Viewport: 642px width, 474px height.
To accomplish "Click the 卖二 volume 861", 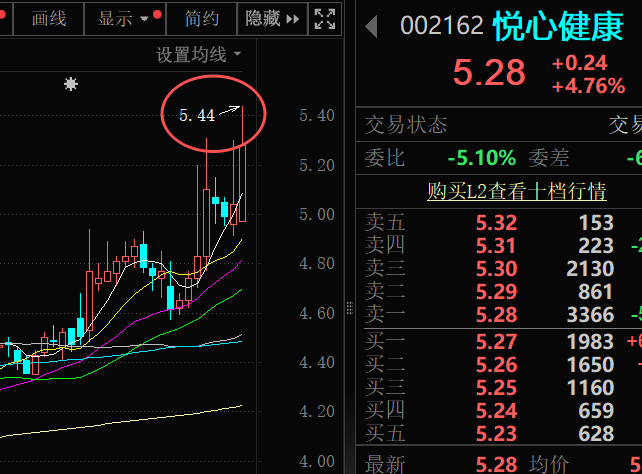I will [x=596, y=292].
